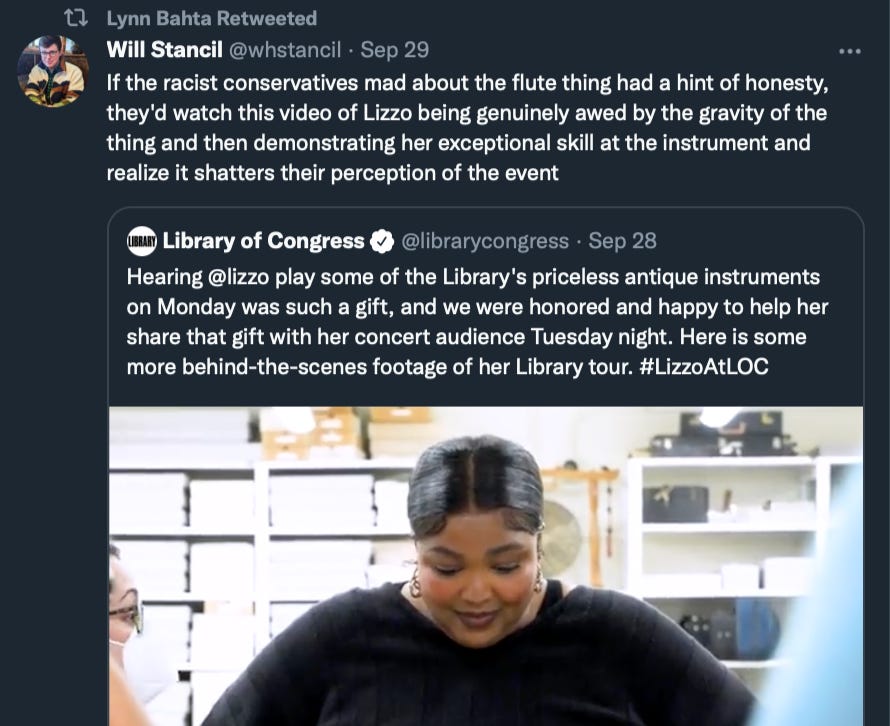Click the #LizzoAtLOC hashtag

(703, 366)
